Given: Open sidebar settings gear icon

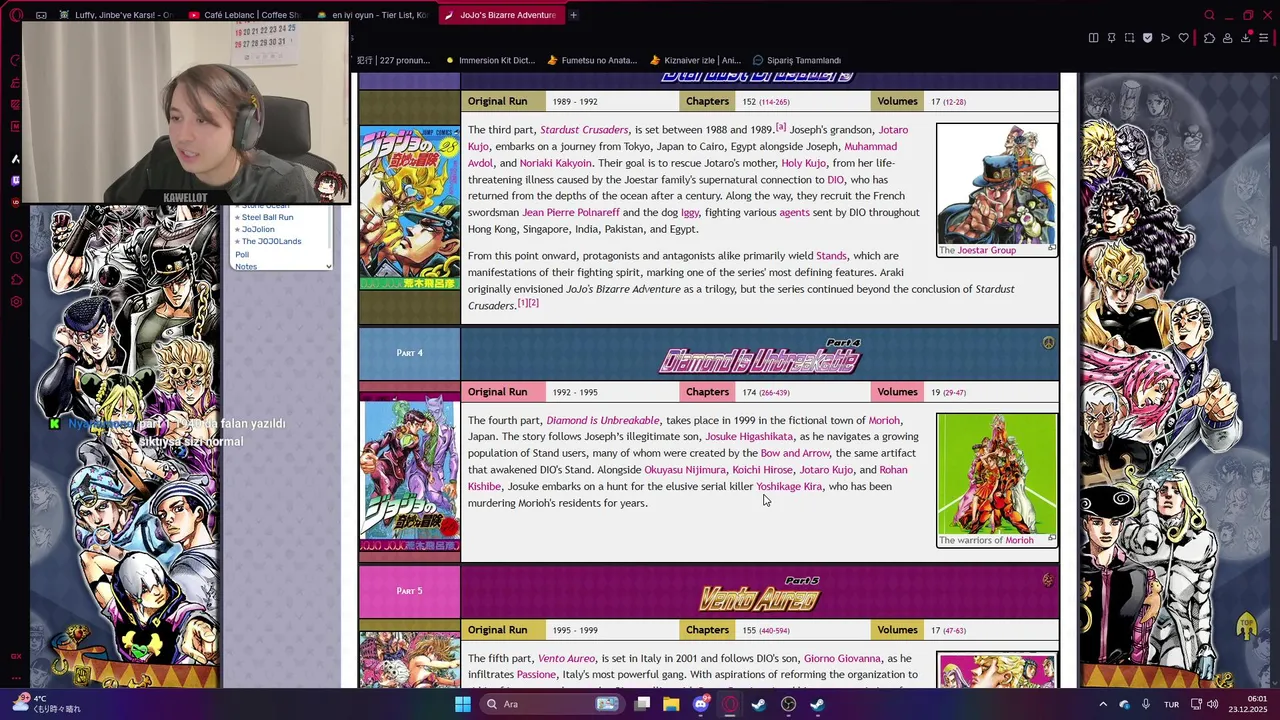Looking at the screenshot, I should pos(16,302).
